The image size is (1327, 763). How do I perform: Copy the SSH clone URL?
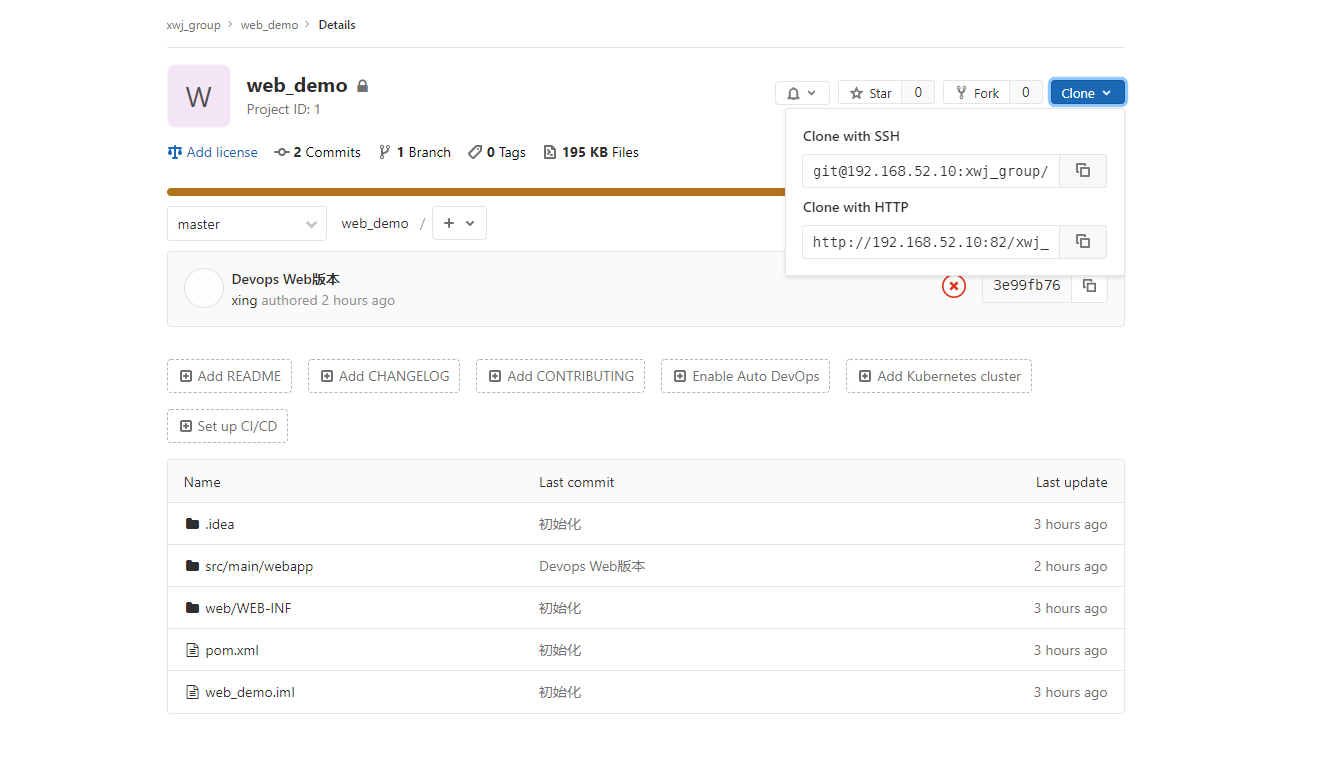tap(1083, 171)
